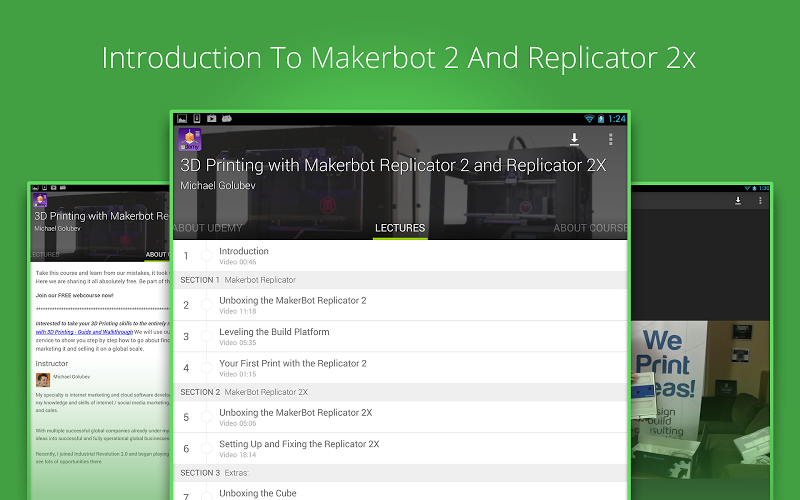Open the overflow menu in right screen
800x500 pixels.
tap(760, 201)
